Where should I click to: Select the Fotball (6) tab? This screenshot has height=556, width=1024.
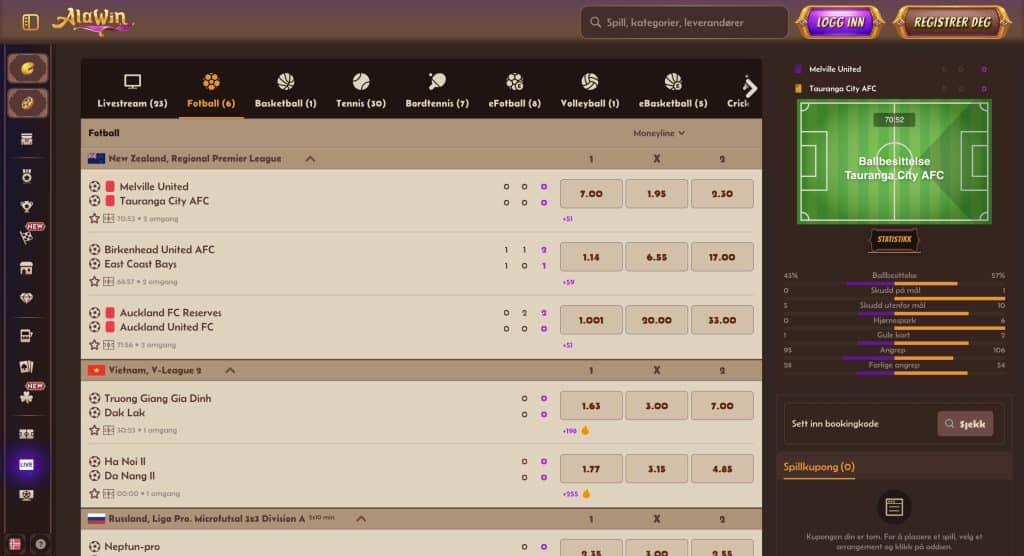pyautogui.click(x=210, y=90)
